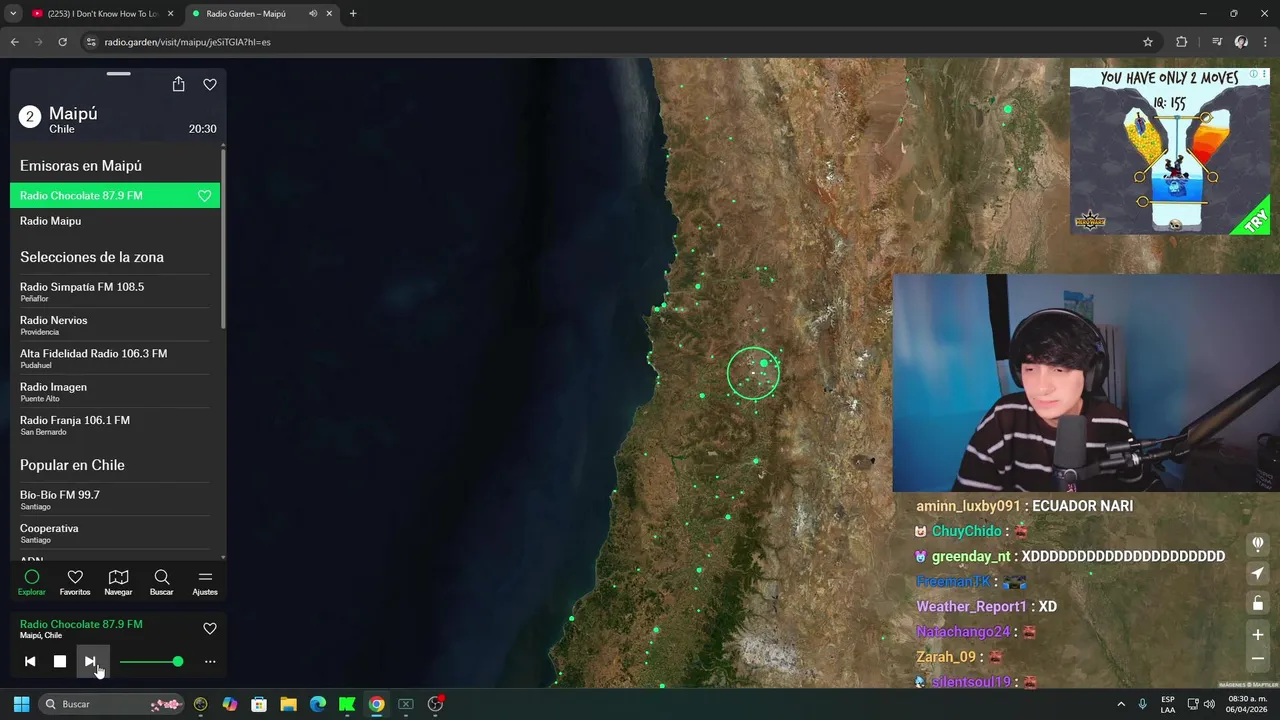Screen dimensions: 1280x720
Task: Reload the Radio Garden page
Action: [62, 42]
